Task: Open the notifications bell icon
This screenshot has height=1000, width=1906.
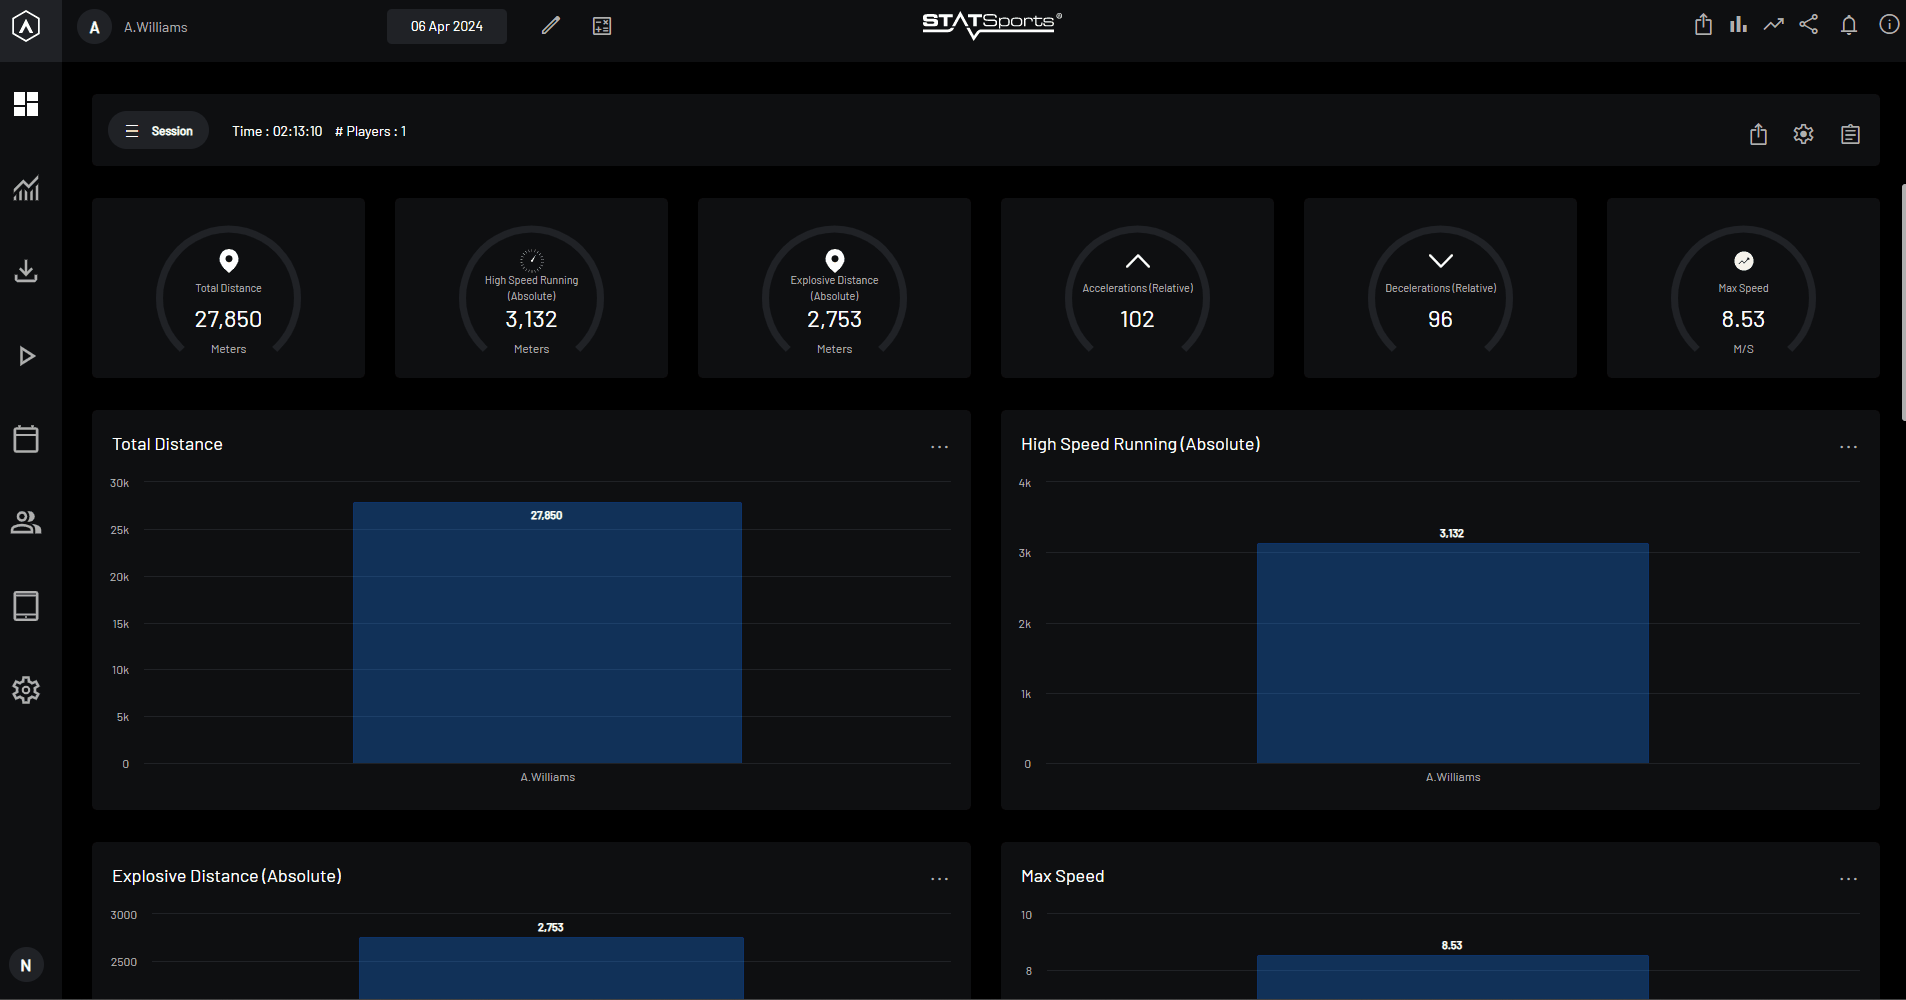Action: (x=1848, y=26)
